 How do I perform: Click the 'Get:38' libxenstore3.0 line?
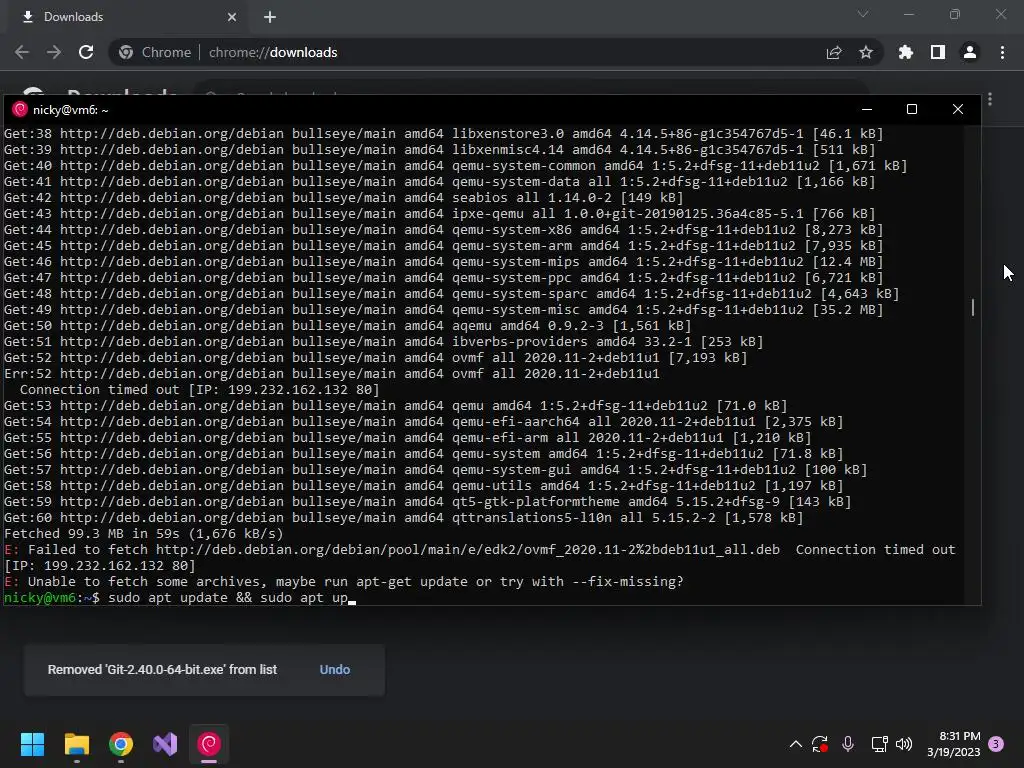[443, 134]
